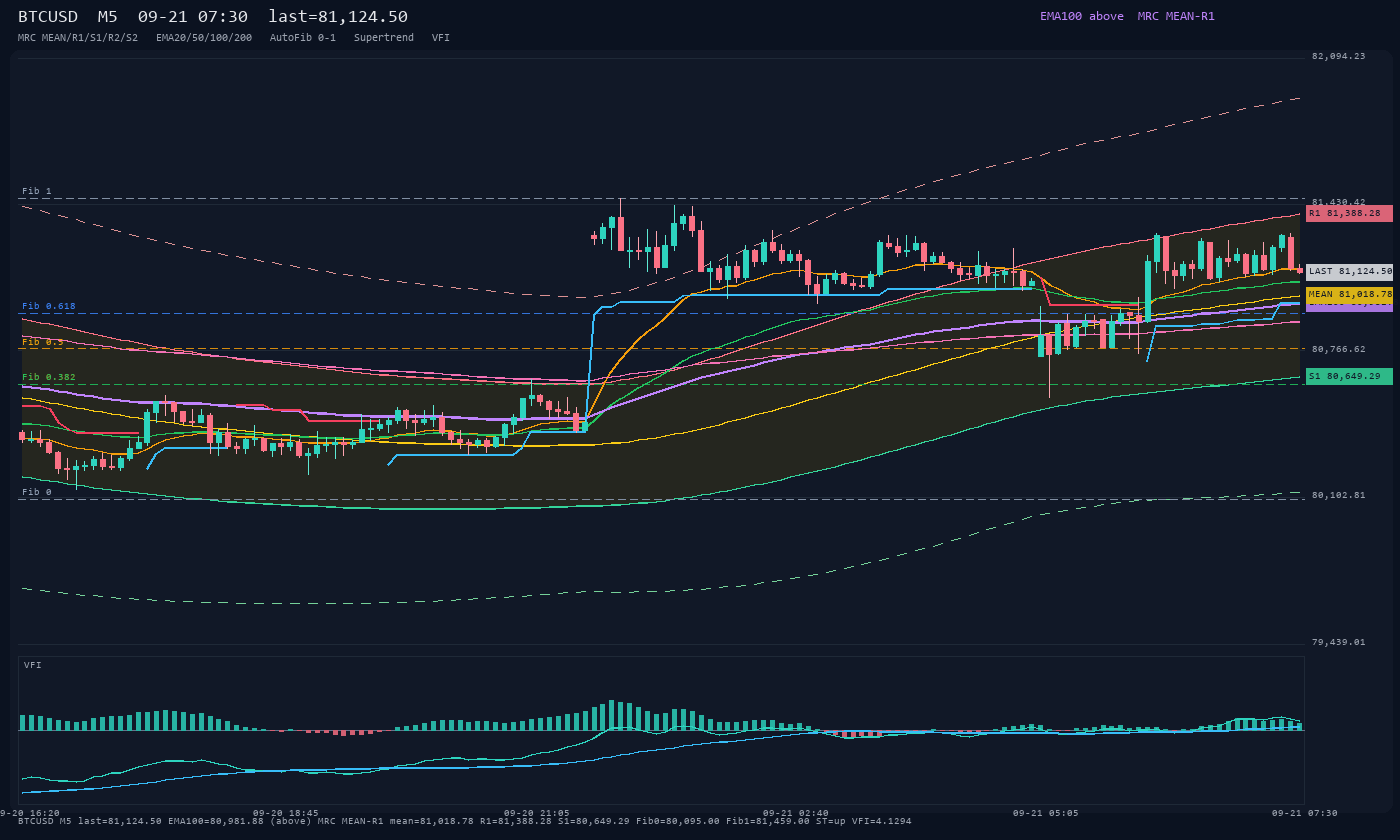Click the EMA100 above status text

pyautogui.click(x=1081, y=16)
